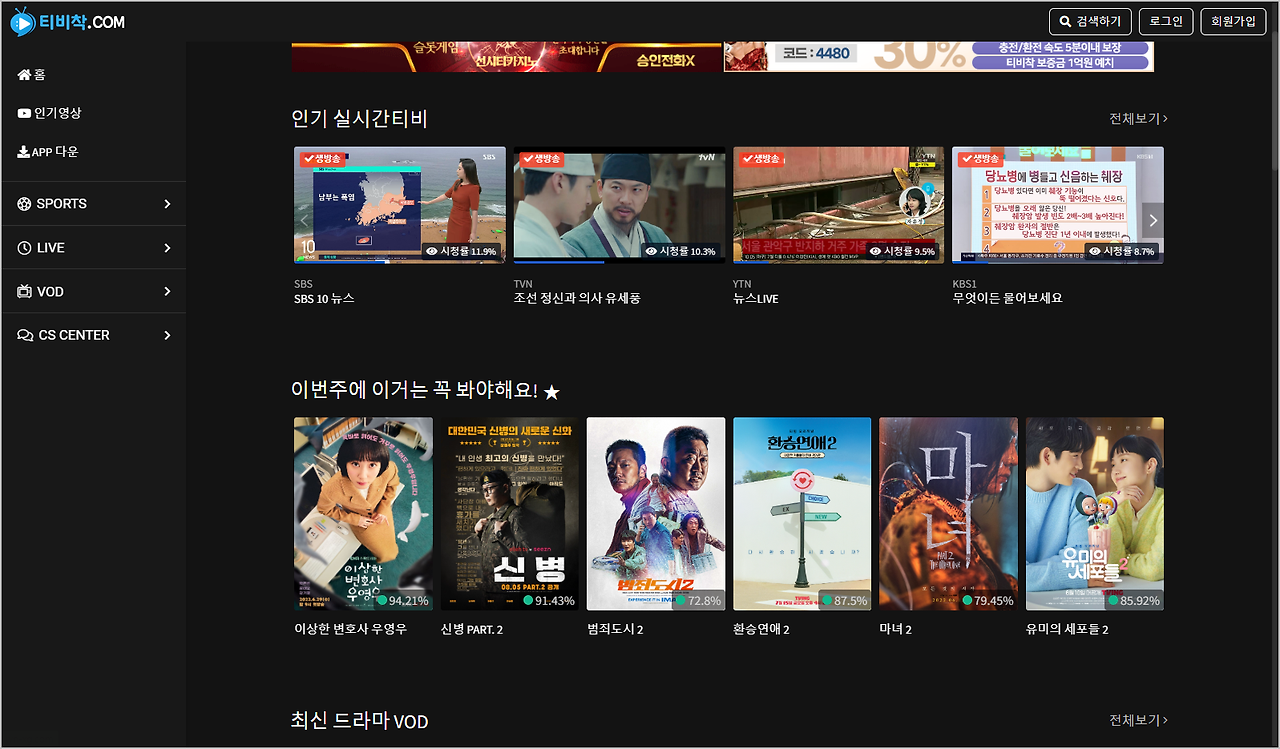Viewport: 1280px width, 749px height.
Task: Click the right arrow on the live TV carousel
Action: pyautogui.click(x=1153, y=220)
